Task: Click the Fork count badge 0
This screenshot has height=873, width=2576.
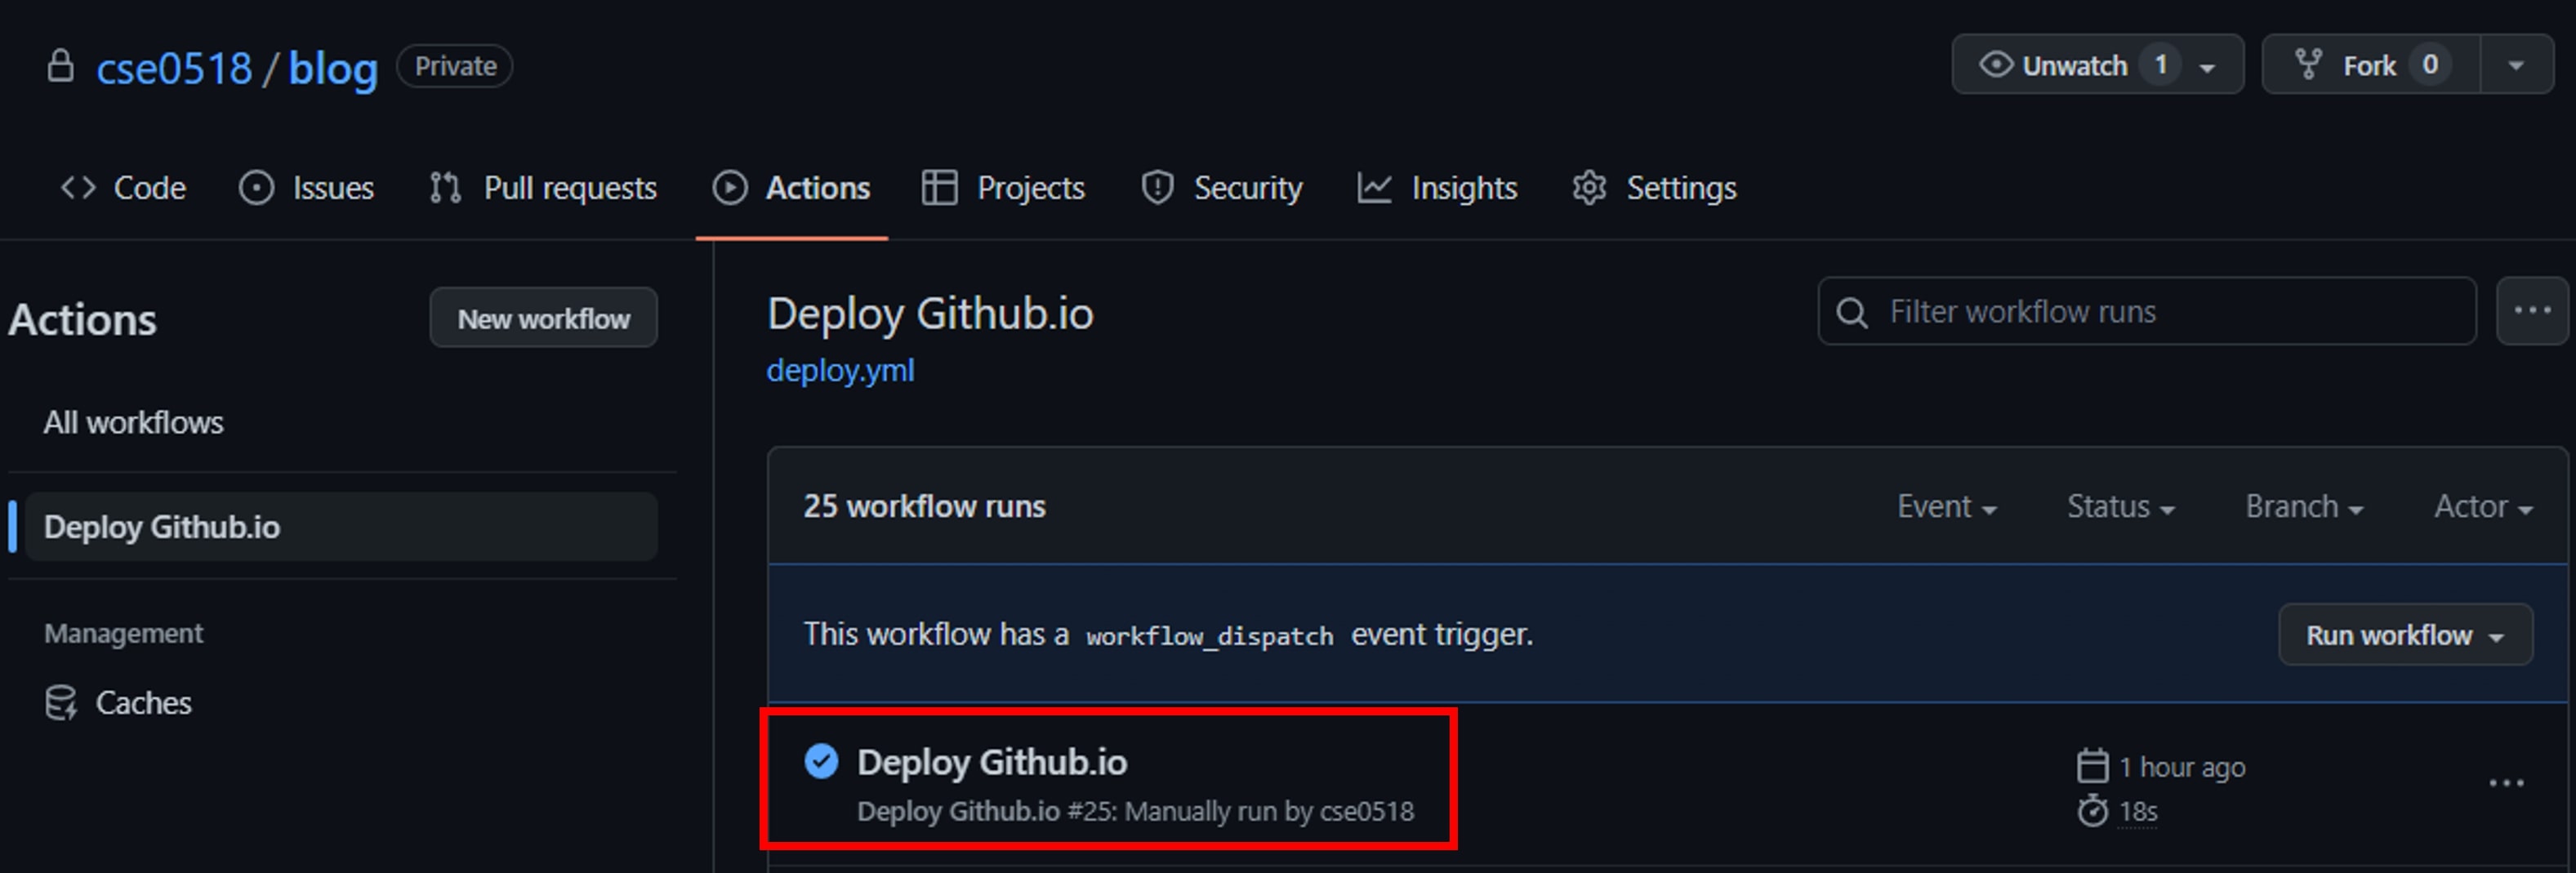Action: pos(2430,65)
